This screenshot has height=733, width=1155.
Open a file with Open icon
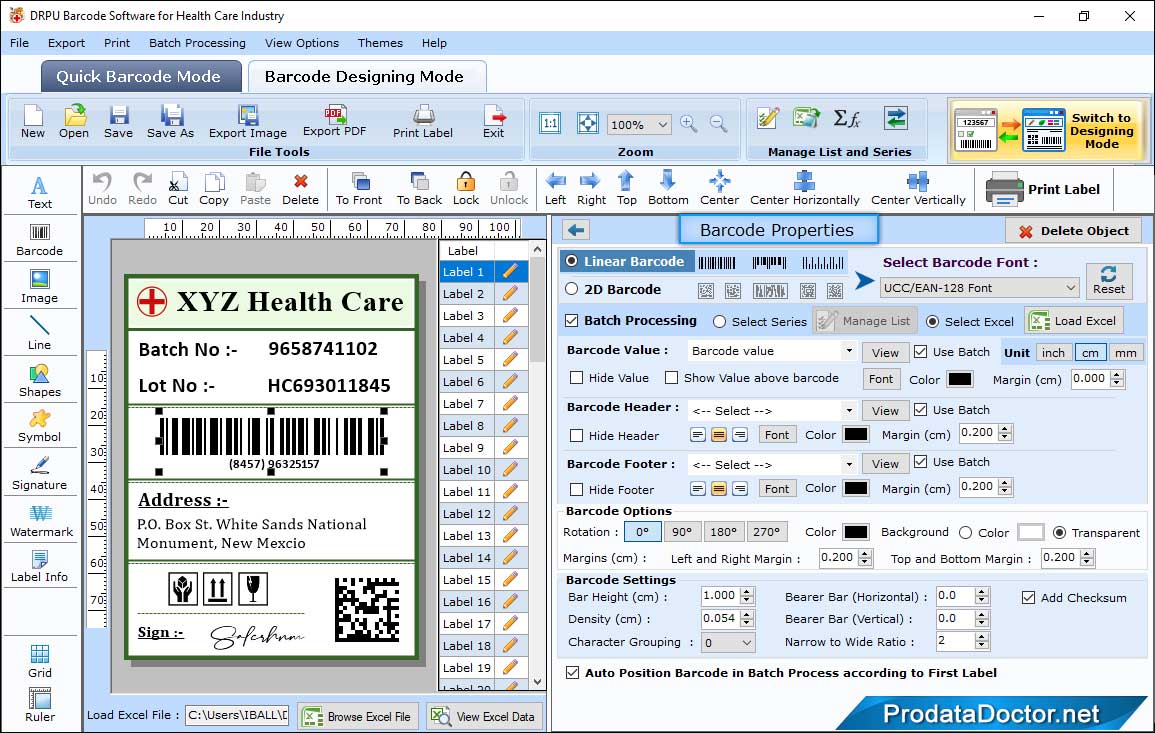point(74,121)
